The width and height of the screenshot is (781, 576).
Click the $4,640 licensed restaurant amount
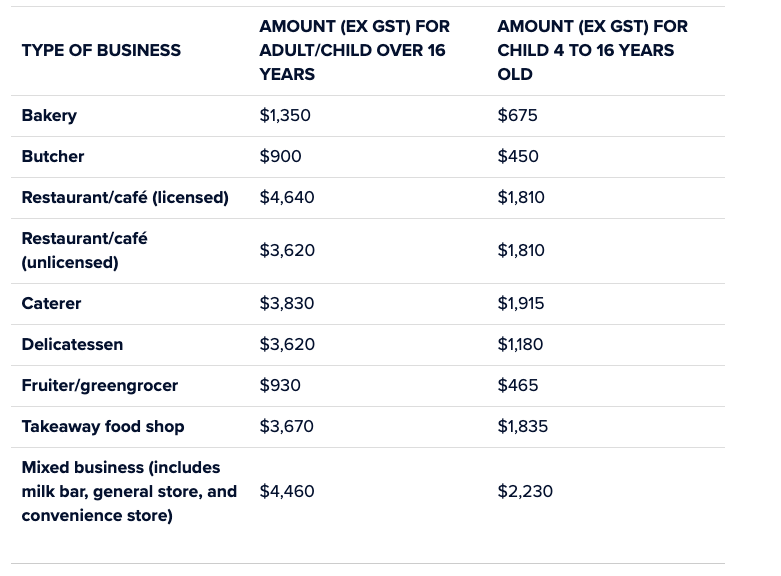click(287, 197)
